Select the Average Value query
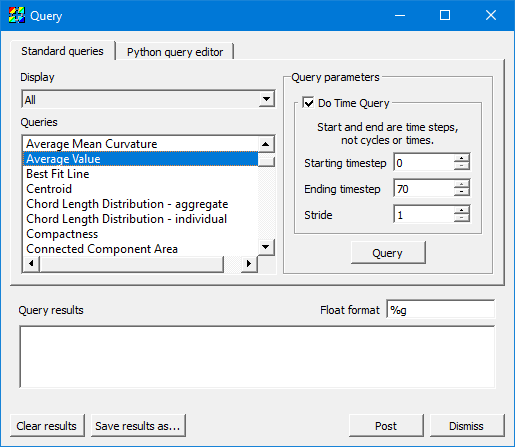515x447 pixels. pyautogui.click(x=140, y=159)
